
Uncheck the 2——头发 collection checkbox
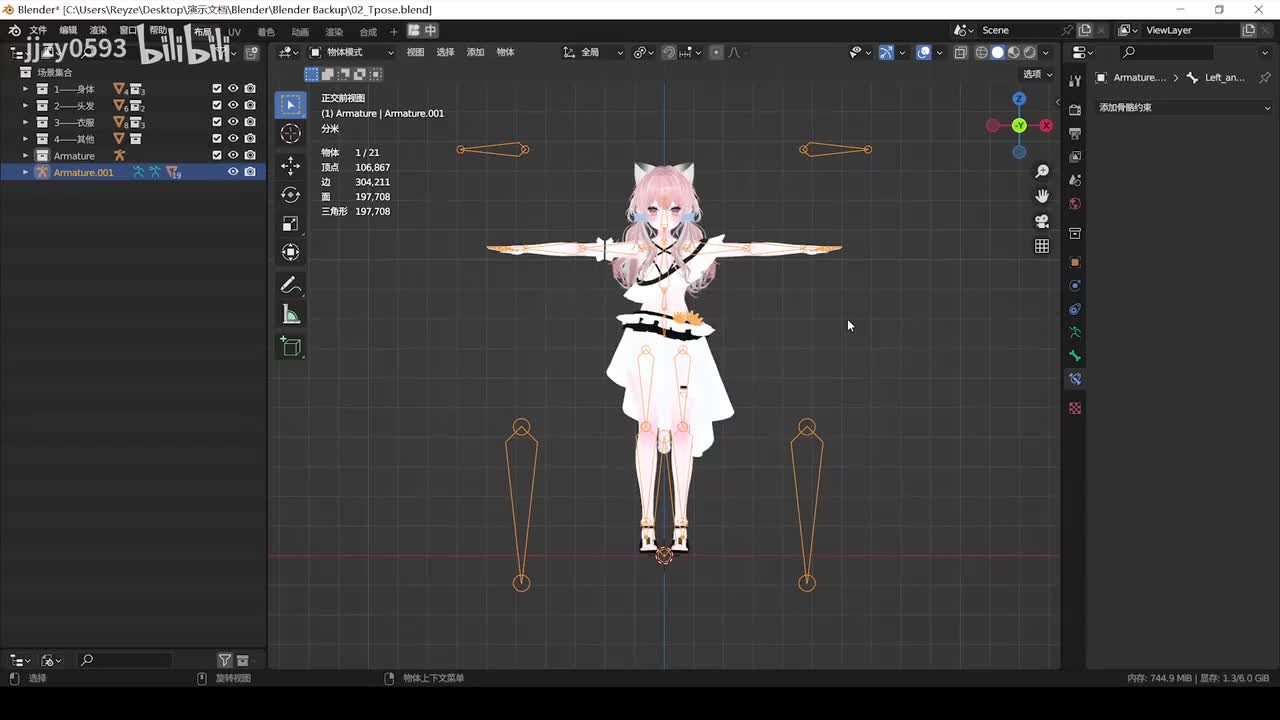point(217,105)
